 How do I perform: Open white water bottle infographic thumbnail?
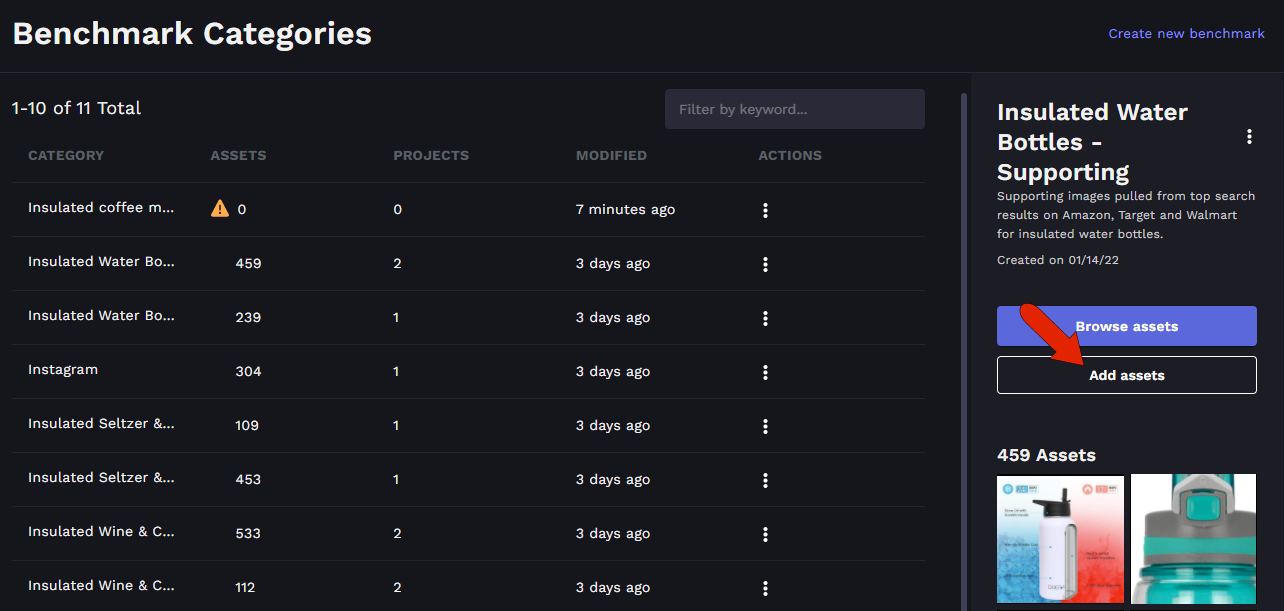(x=1061, y=540)
